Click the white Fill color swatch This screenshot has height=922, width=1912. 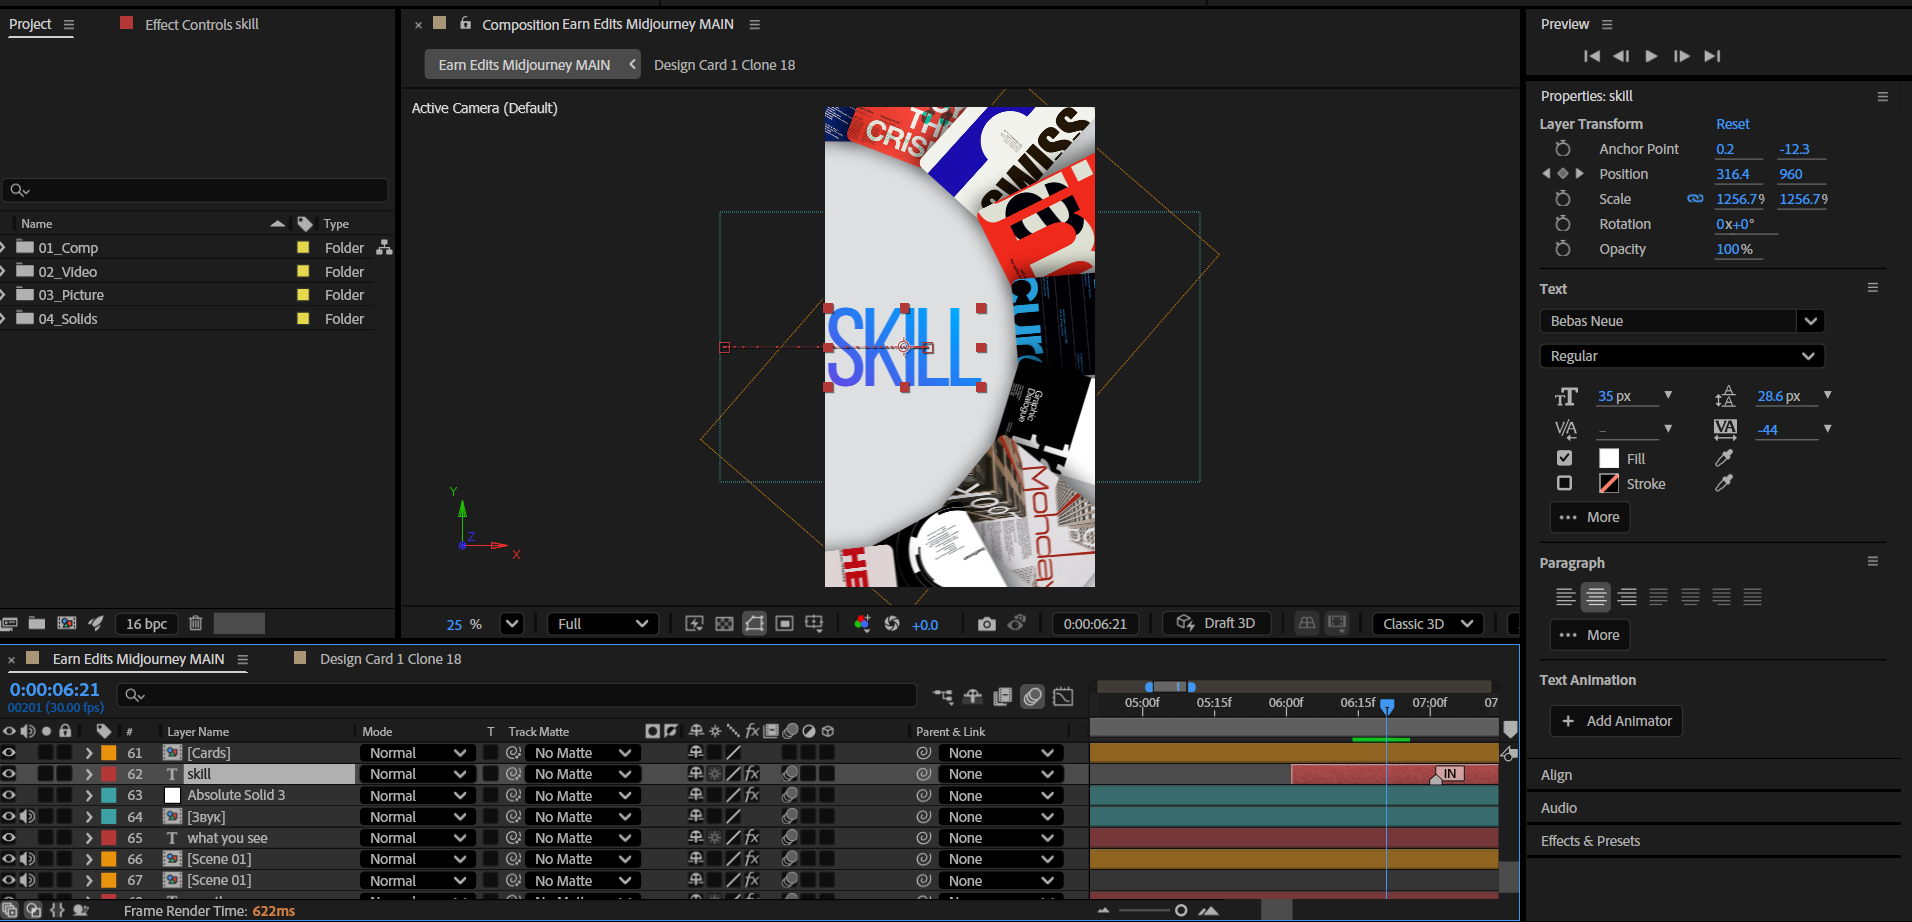tap(1608, 458)
